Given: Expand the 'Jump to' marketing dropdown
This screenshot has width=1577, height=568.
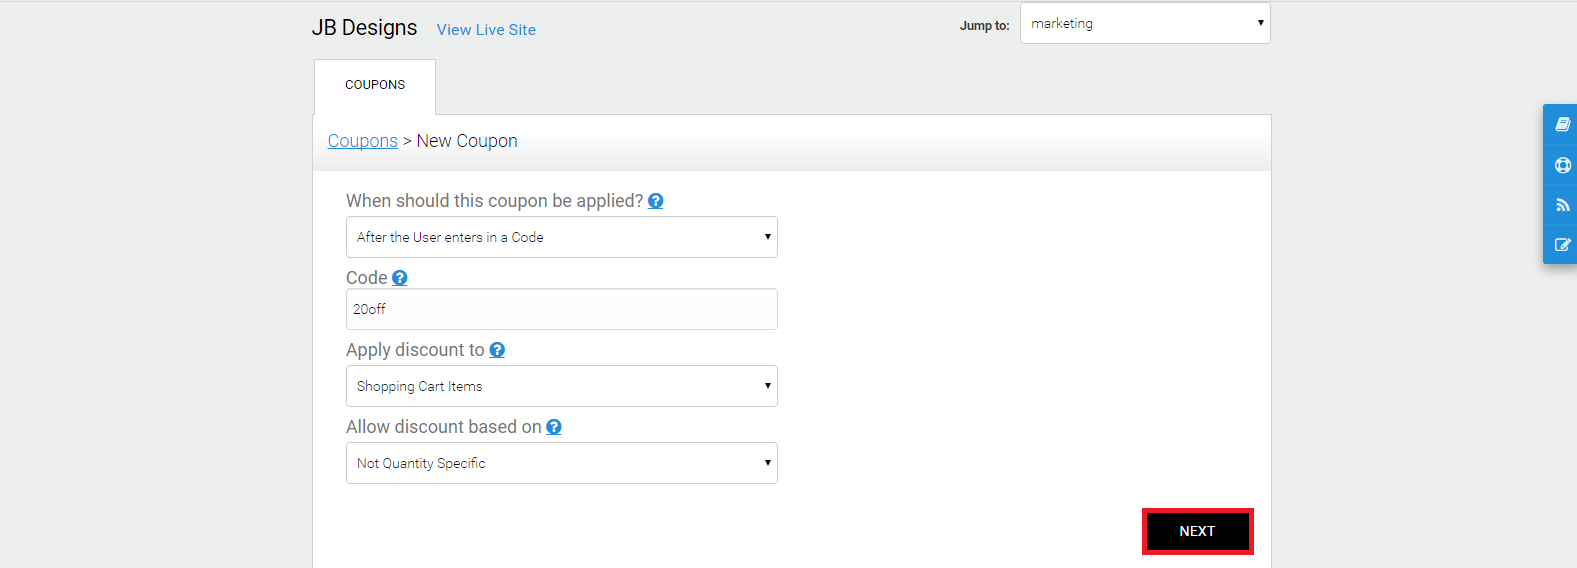Looking at the screenshot, I should tap(1145, 23).
